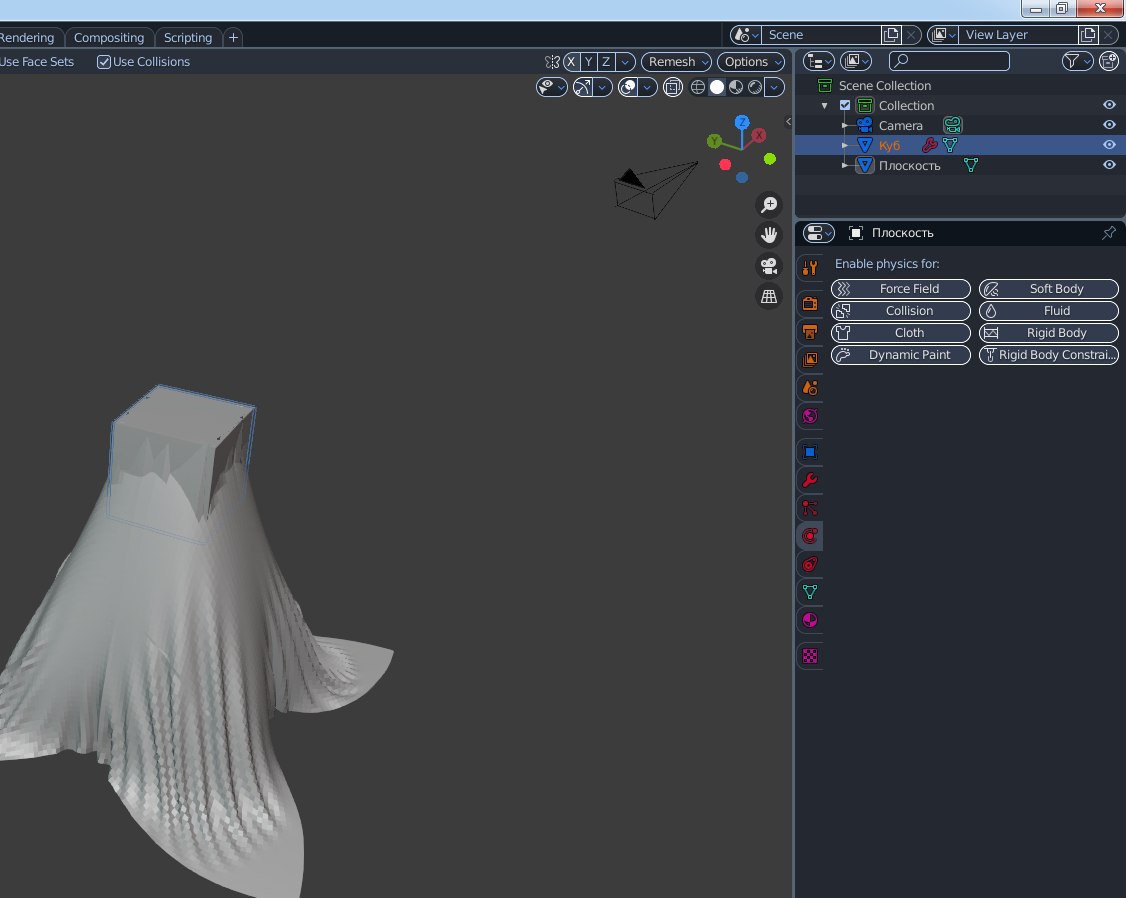1126x898 pixels.
Task: Click the hand pan-view gizmo
Action: coord(769,235)
